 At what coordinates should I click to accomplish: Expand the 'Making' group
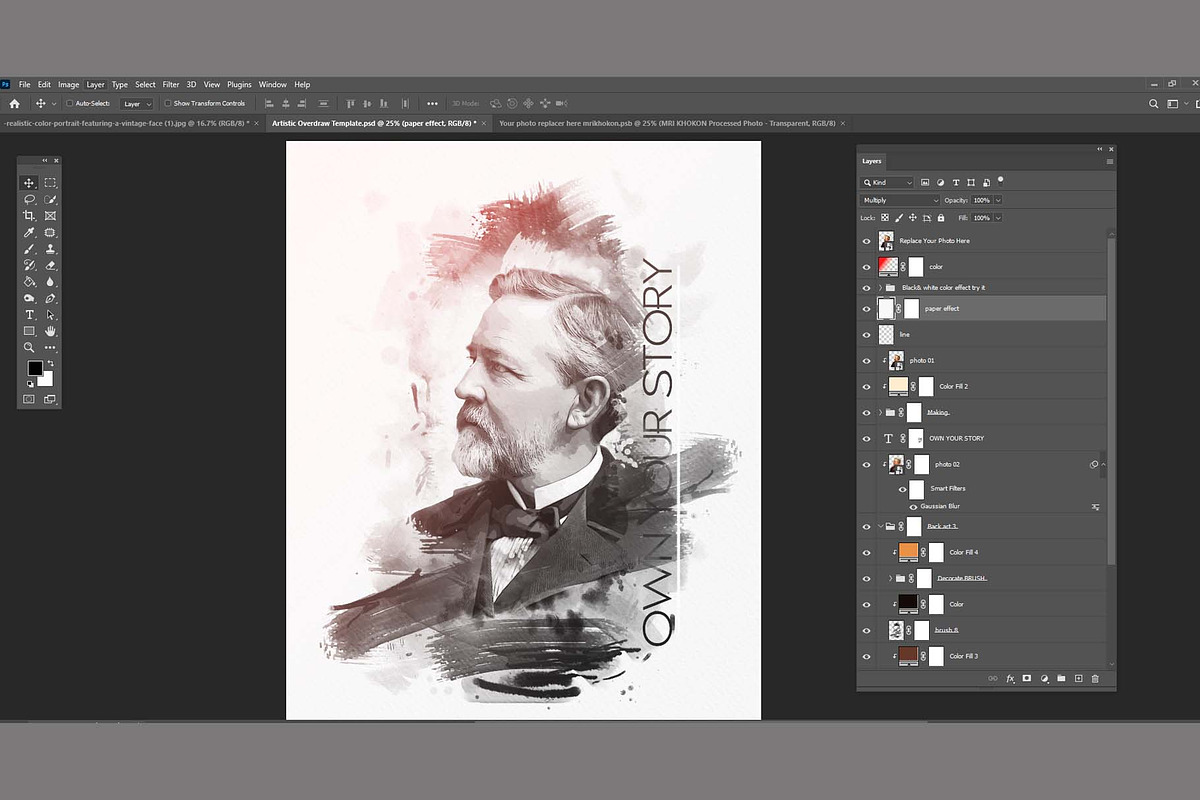(x=880, y=412)
